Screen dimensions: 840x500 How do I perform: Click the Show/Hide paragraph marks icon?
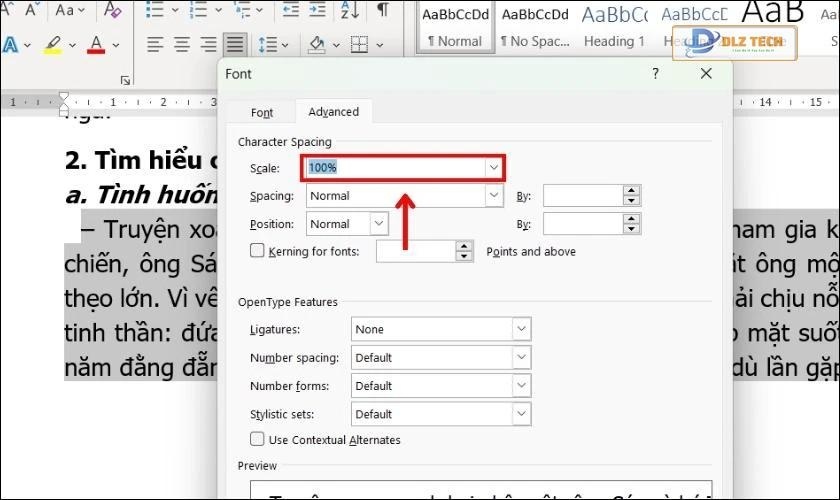(382, 10)
